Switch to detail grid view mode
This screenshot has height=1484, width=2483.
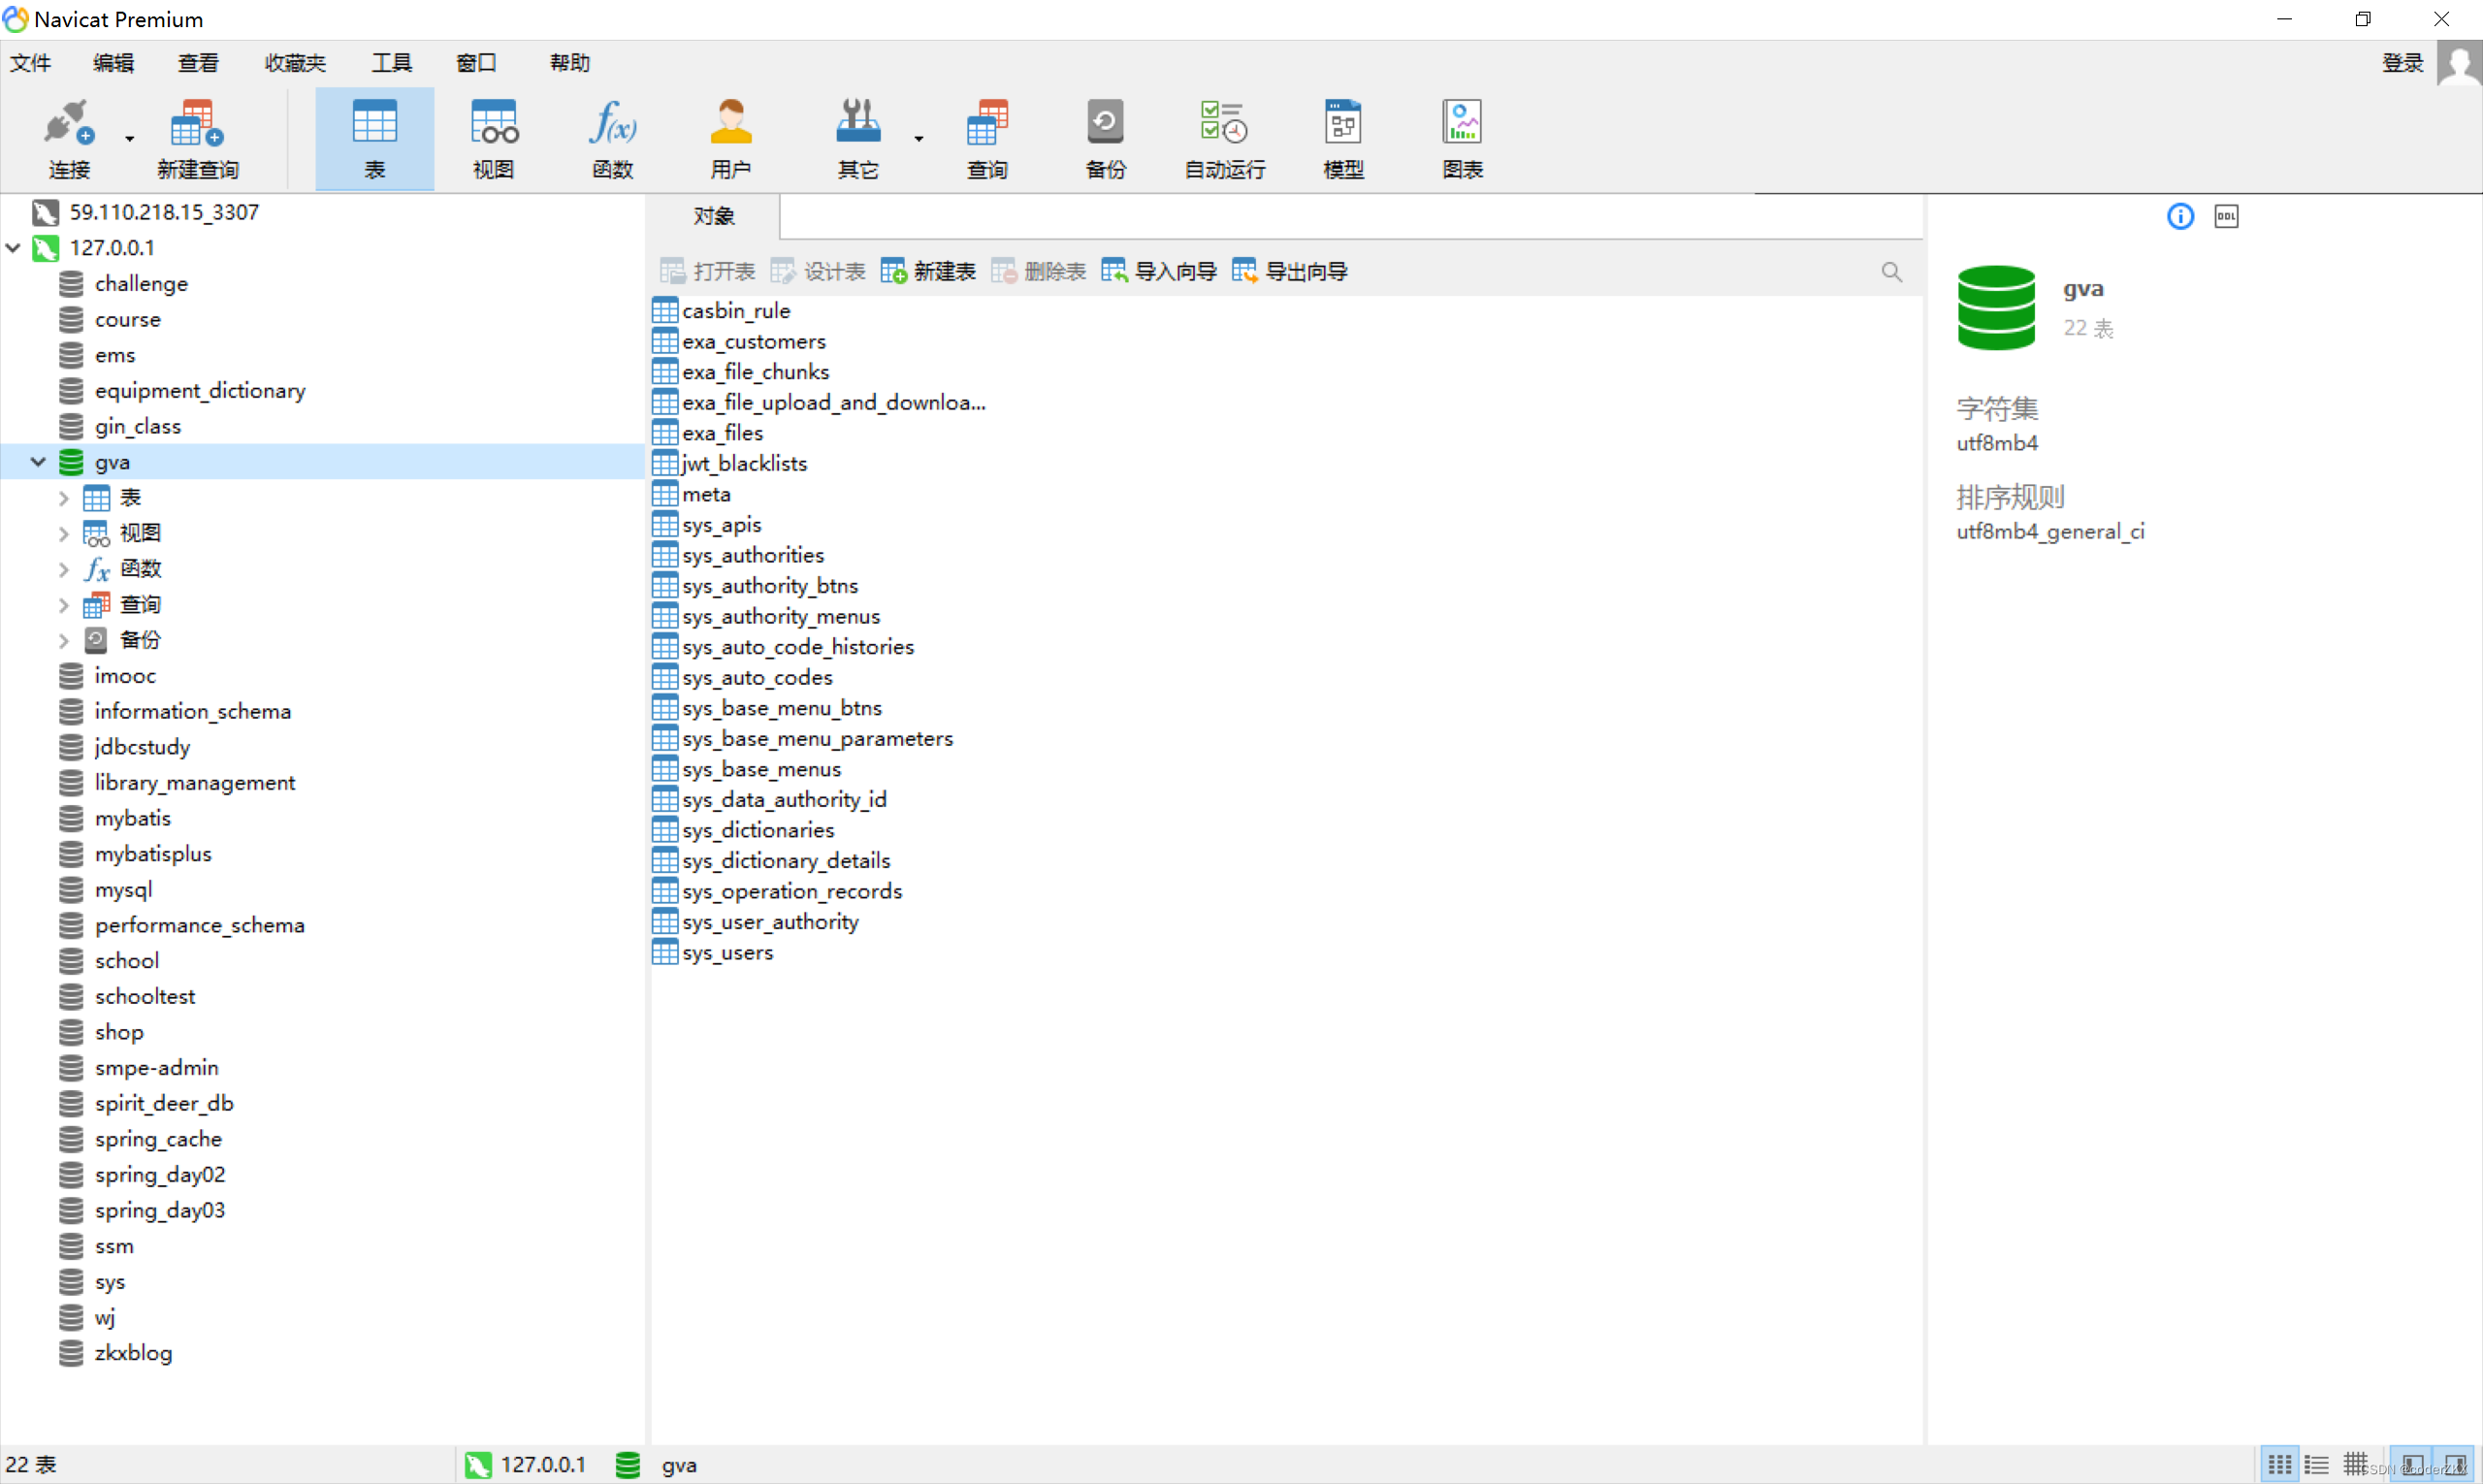pyautogui.click(x=2354, y=1465)
